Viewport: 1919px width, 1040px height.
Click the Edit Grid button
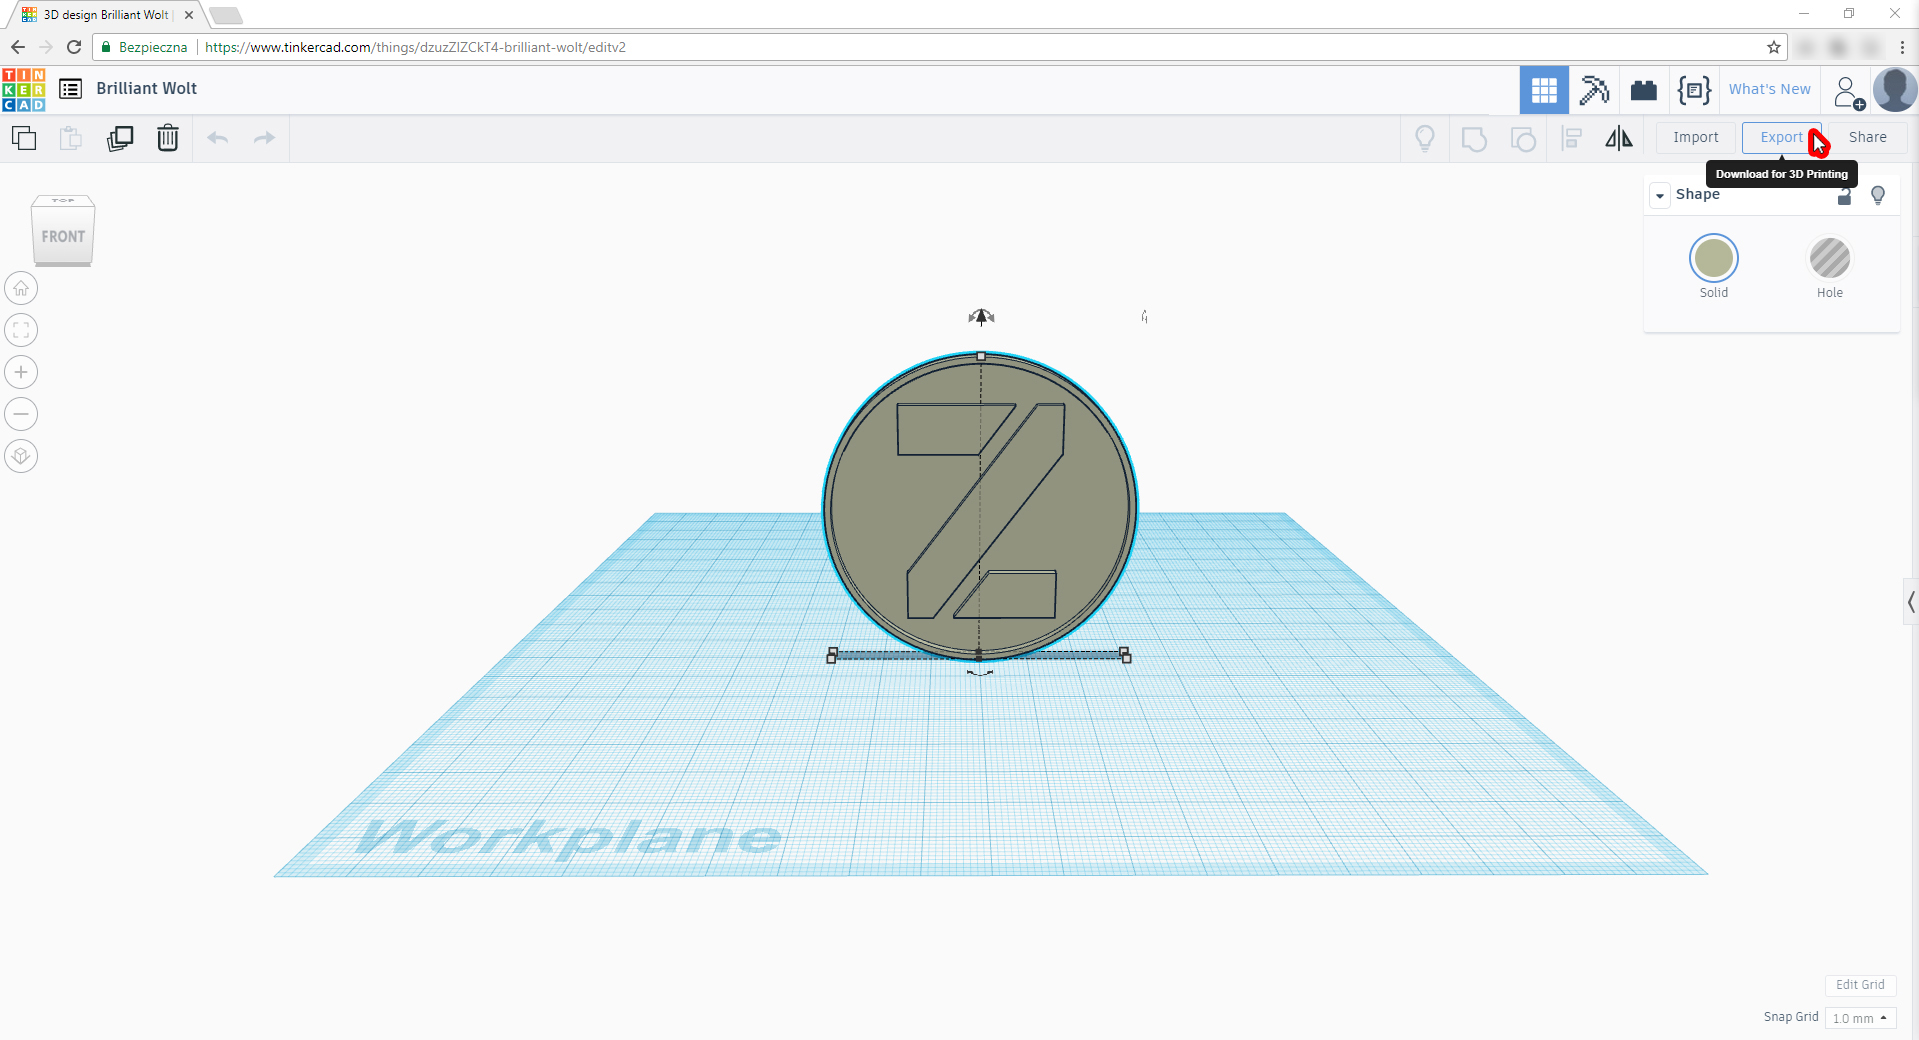point(1859,985)
